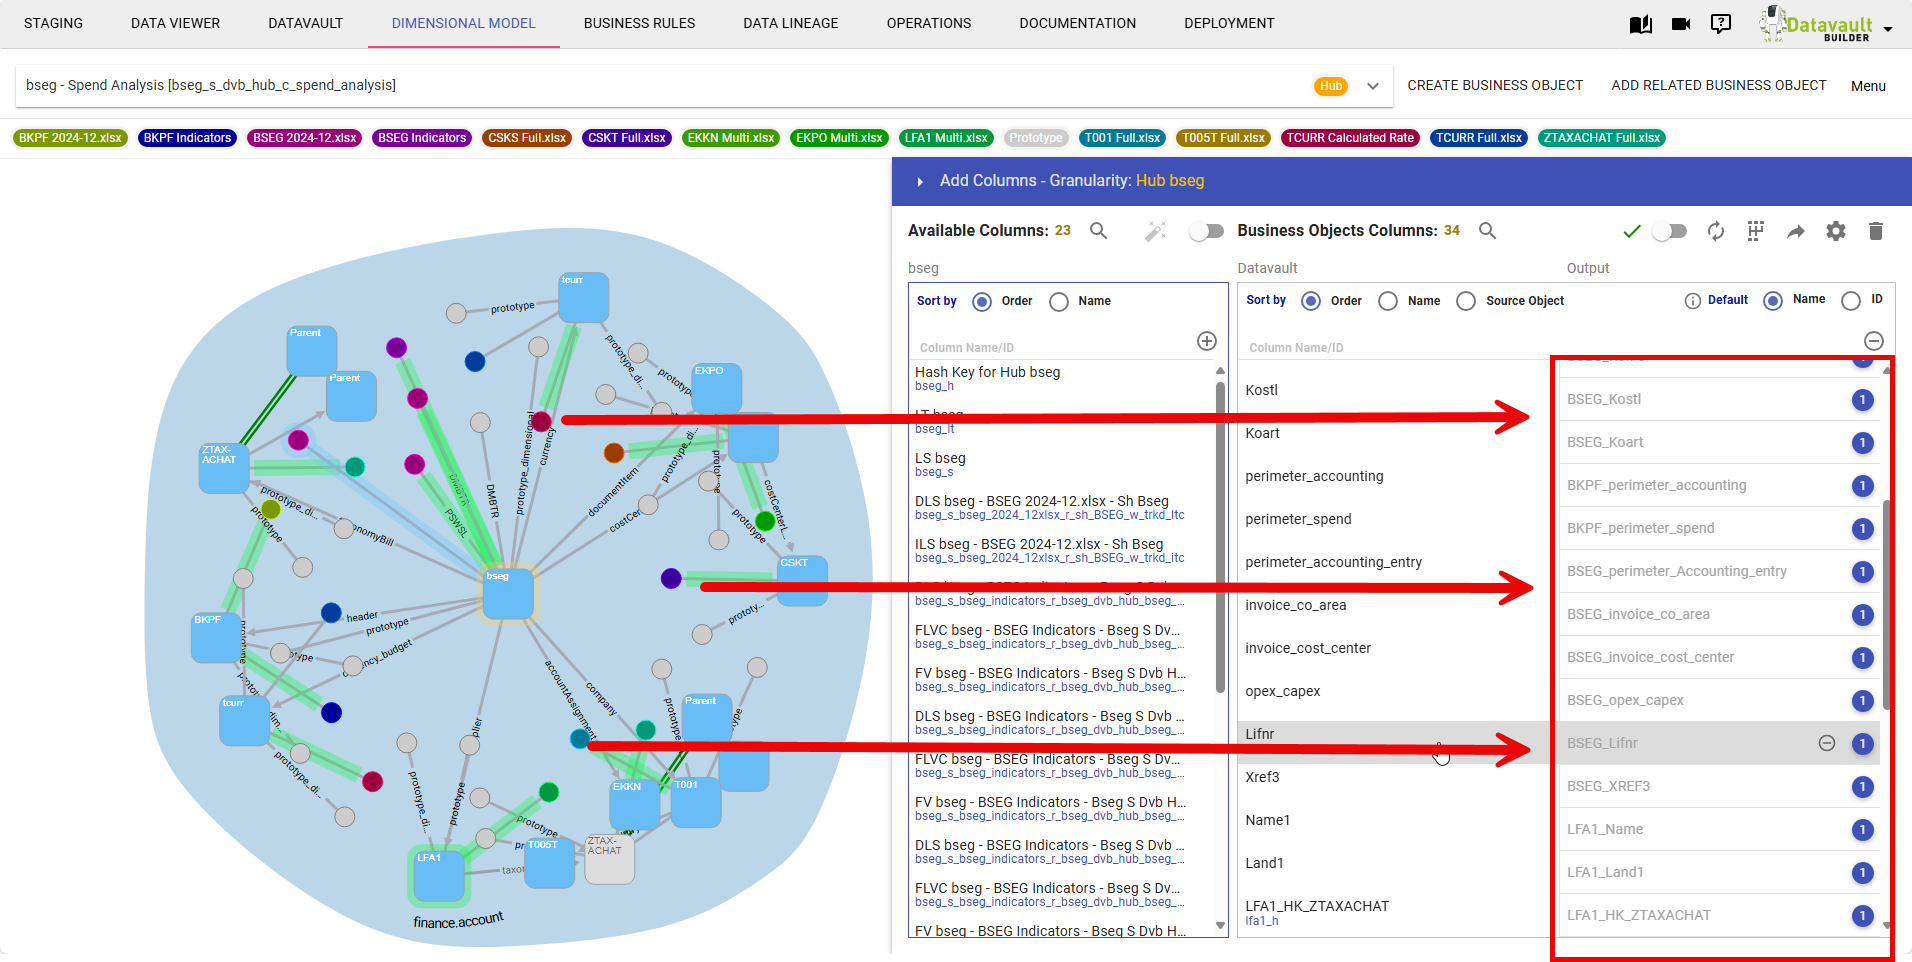The height and width of the screenshot is (962, 1912).
Task: Click the settings gear icon
Action: tap(1836, 231)
